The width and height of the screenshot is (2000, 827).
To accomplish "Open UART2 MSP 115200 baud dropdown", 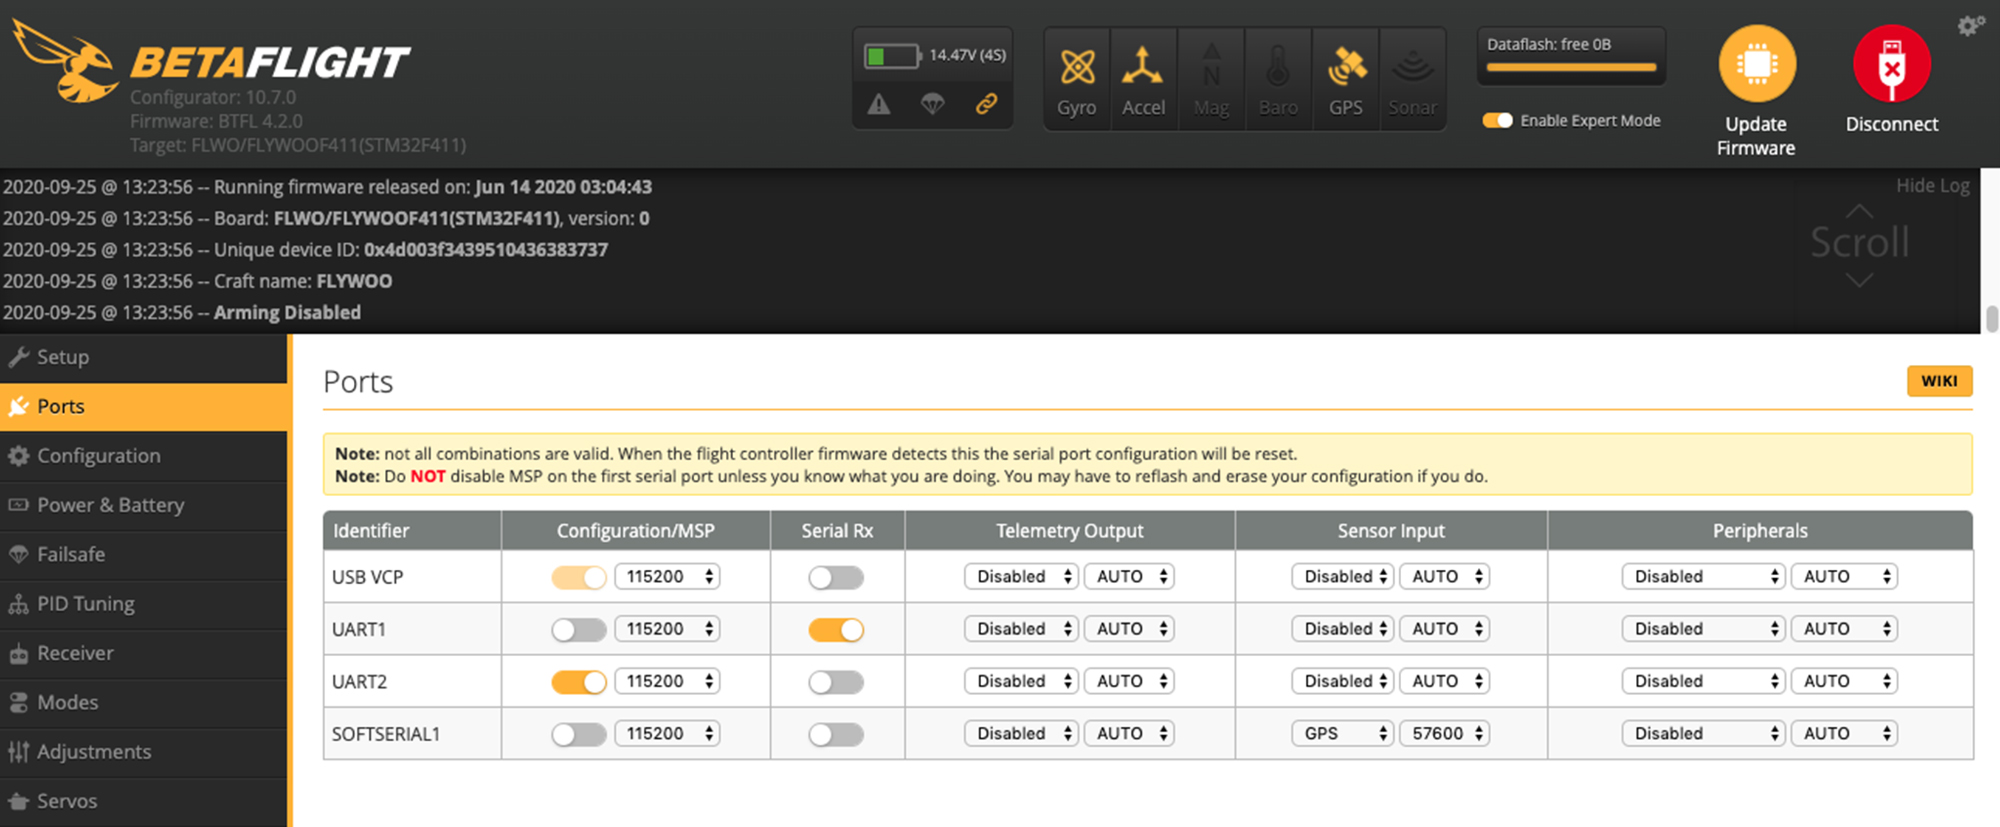I will 667,681.
